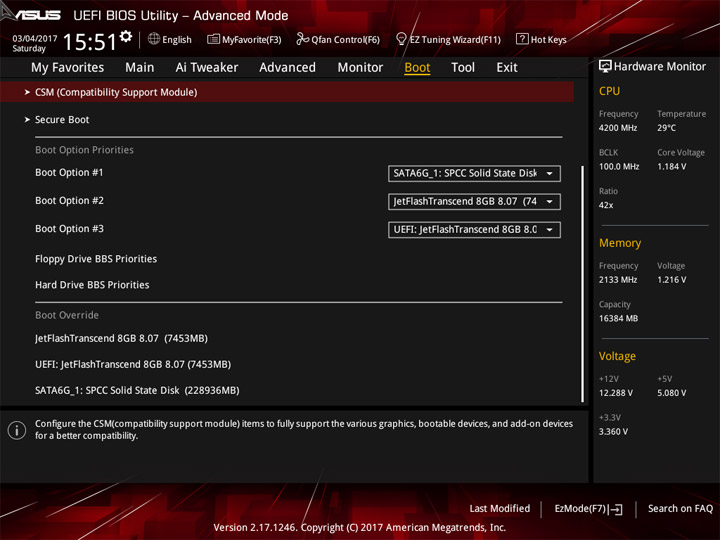Click the vertical scrollbar of the boot list
The width and height of the screenshot is (720, 540).
(583, 284)
